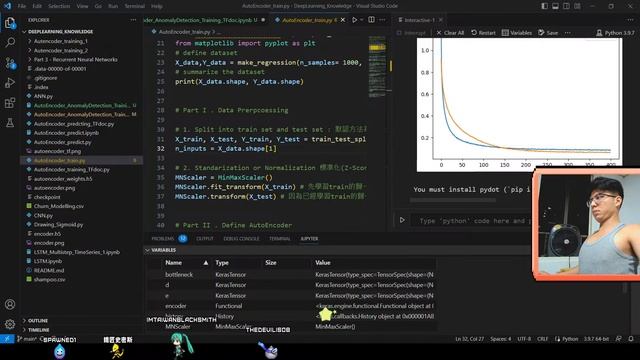Open the Search view in activity bar

(10, 42)
